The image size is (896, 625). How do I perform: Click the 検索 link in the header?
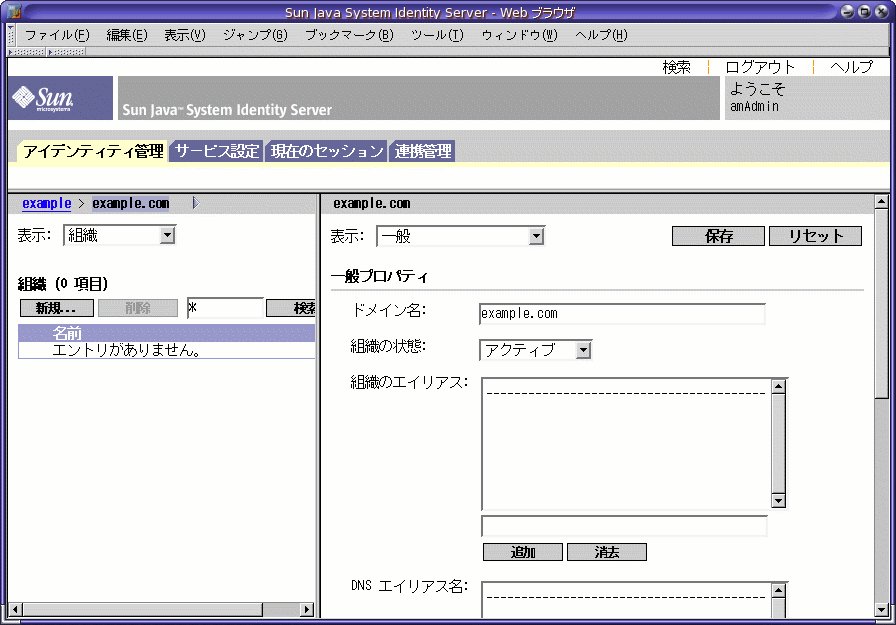pos(677,67)
